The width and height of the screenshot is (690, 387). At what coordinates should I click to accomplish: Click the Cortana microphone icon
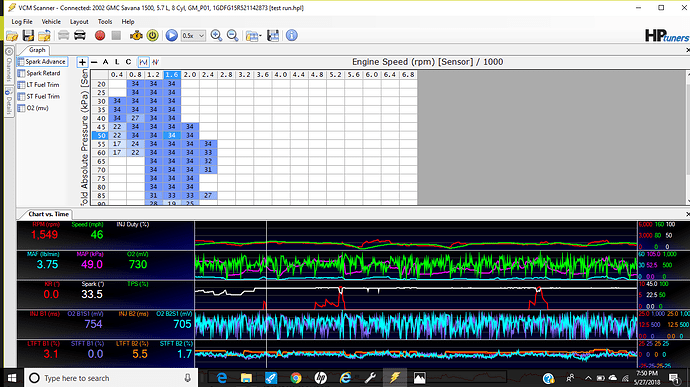187,378
